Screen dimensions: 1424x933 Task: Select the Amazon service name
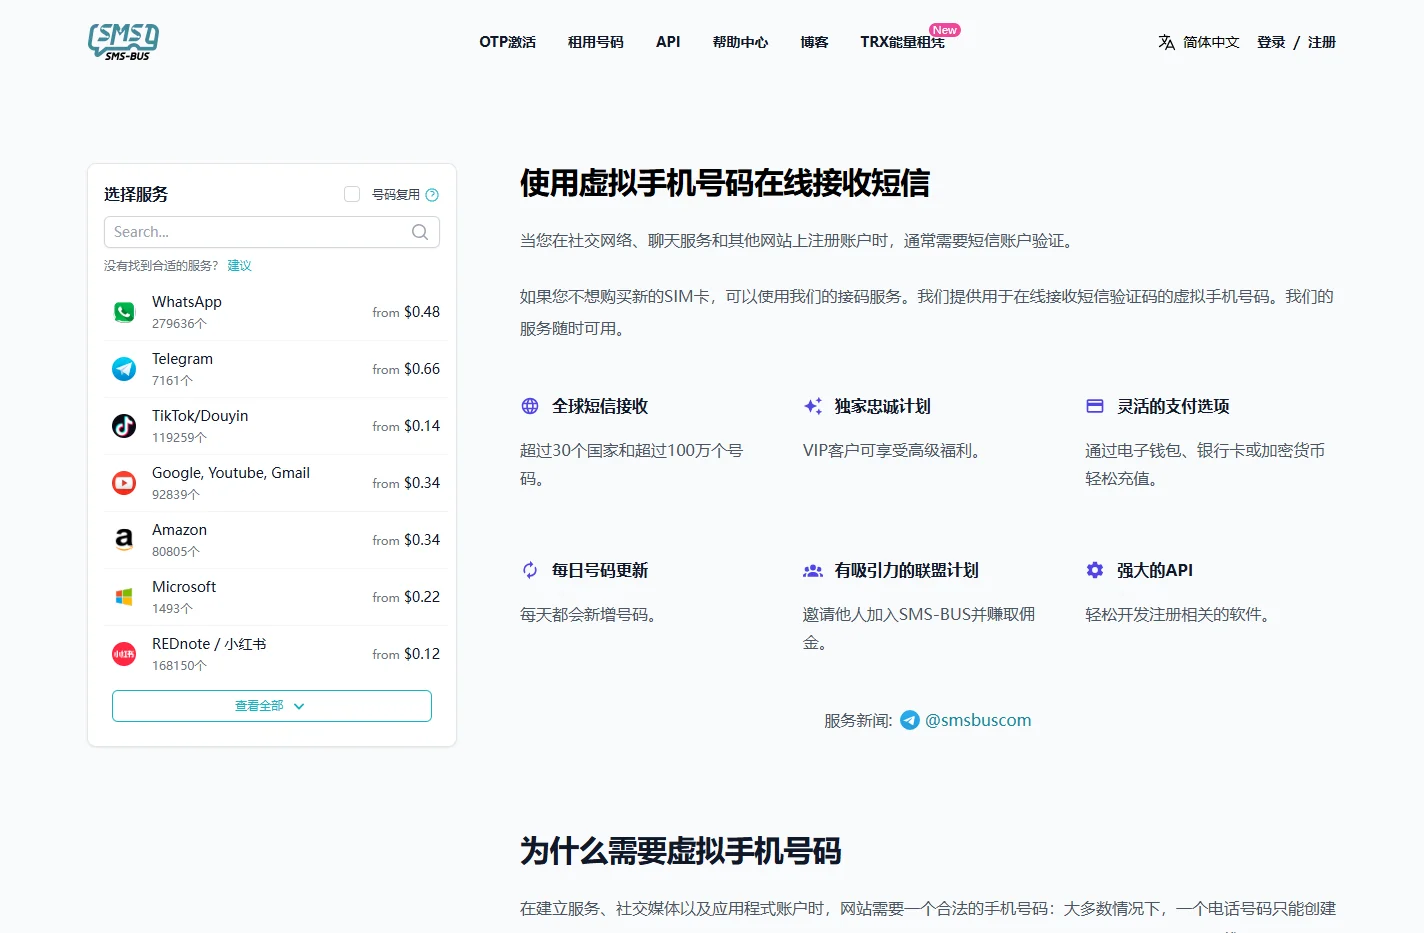click(x=179, y=530)
